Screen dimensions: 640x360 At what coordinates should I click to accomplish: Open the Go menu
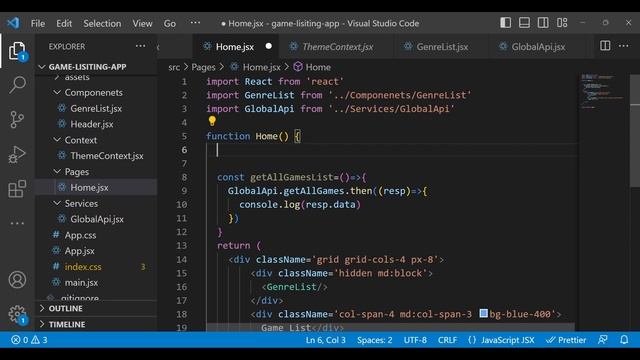[x=170, y=23]
